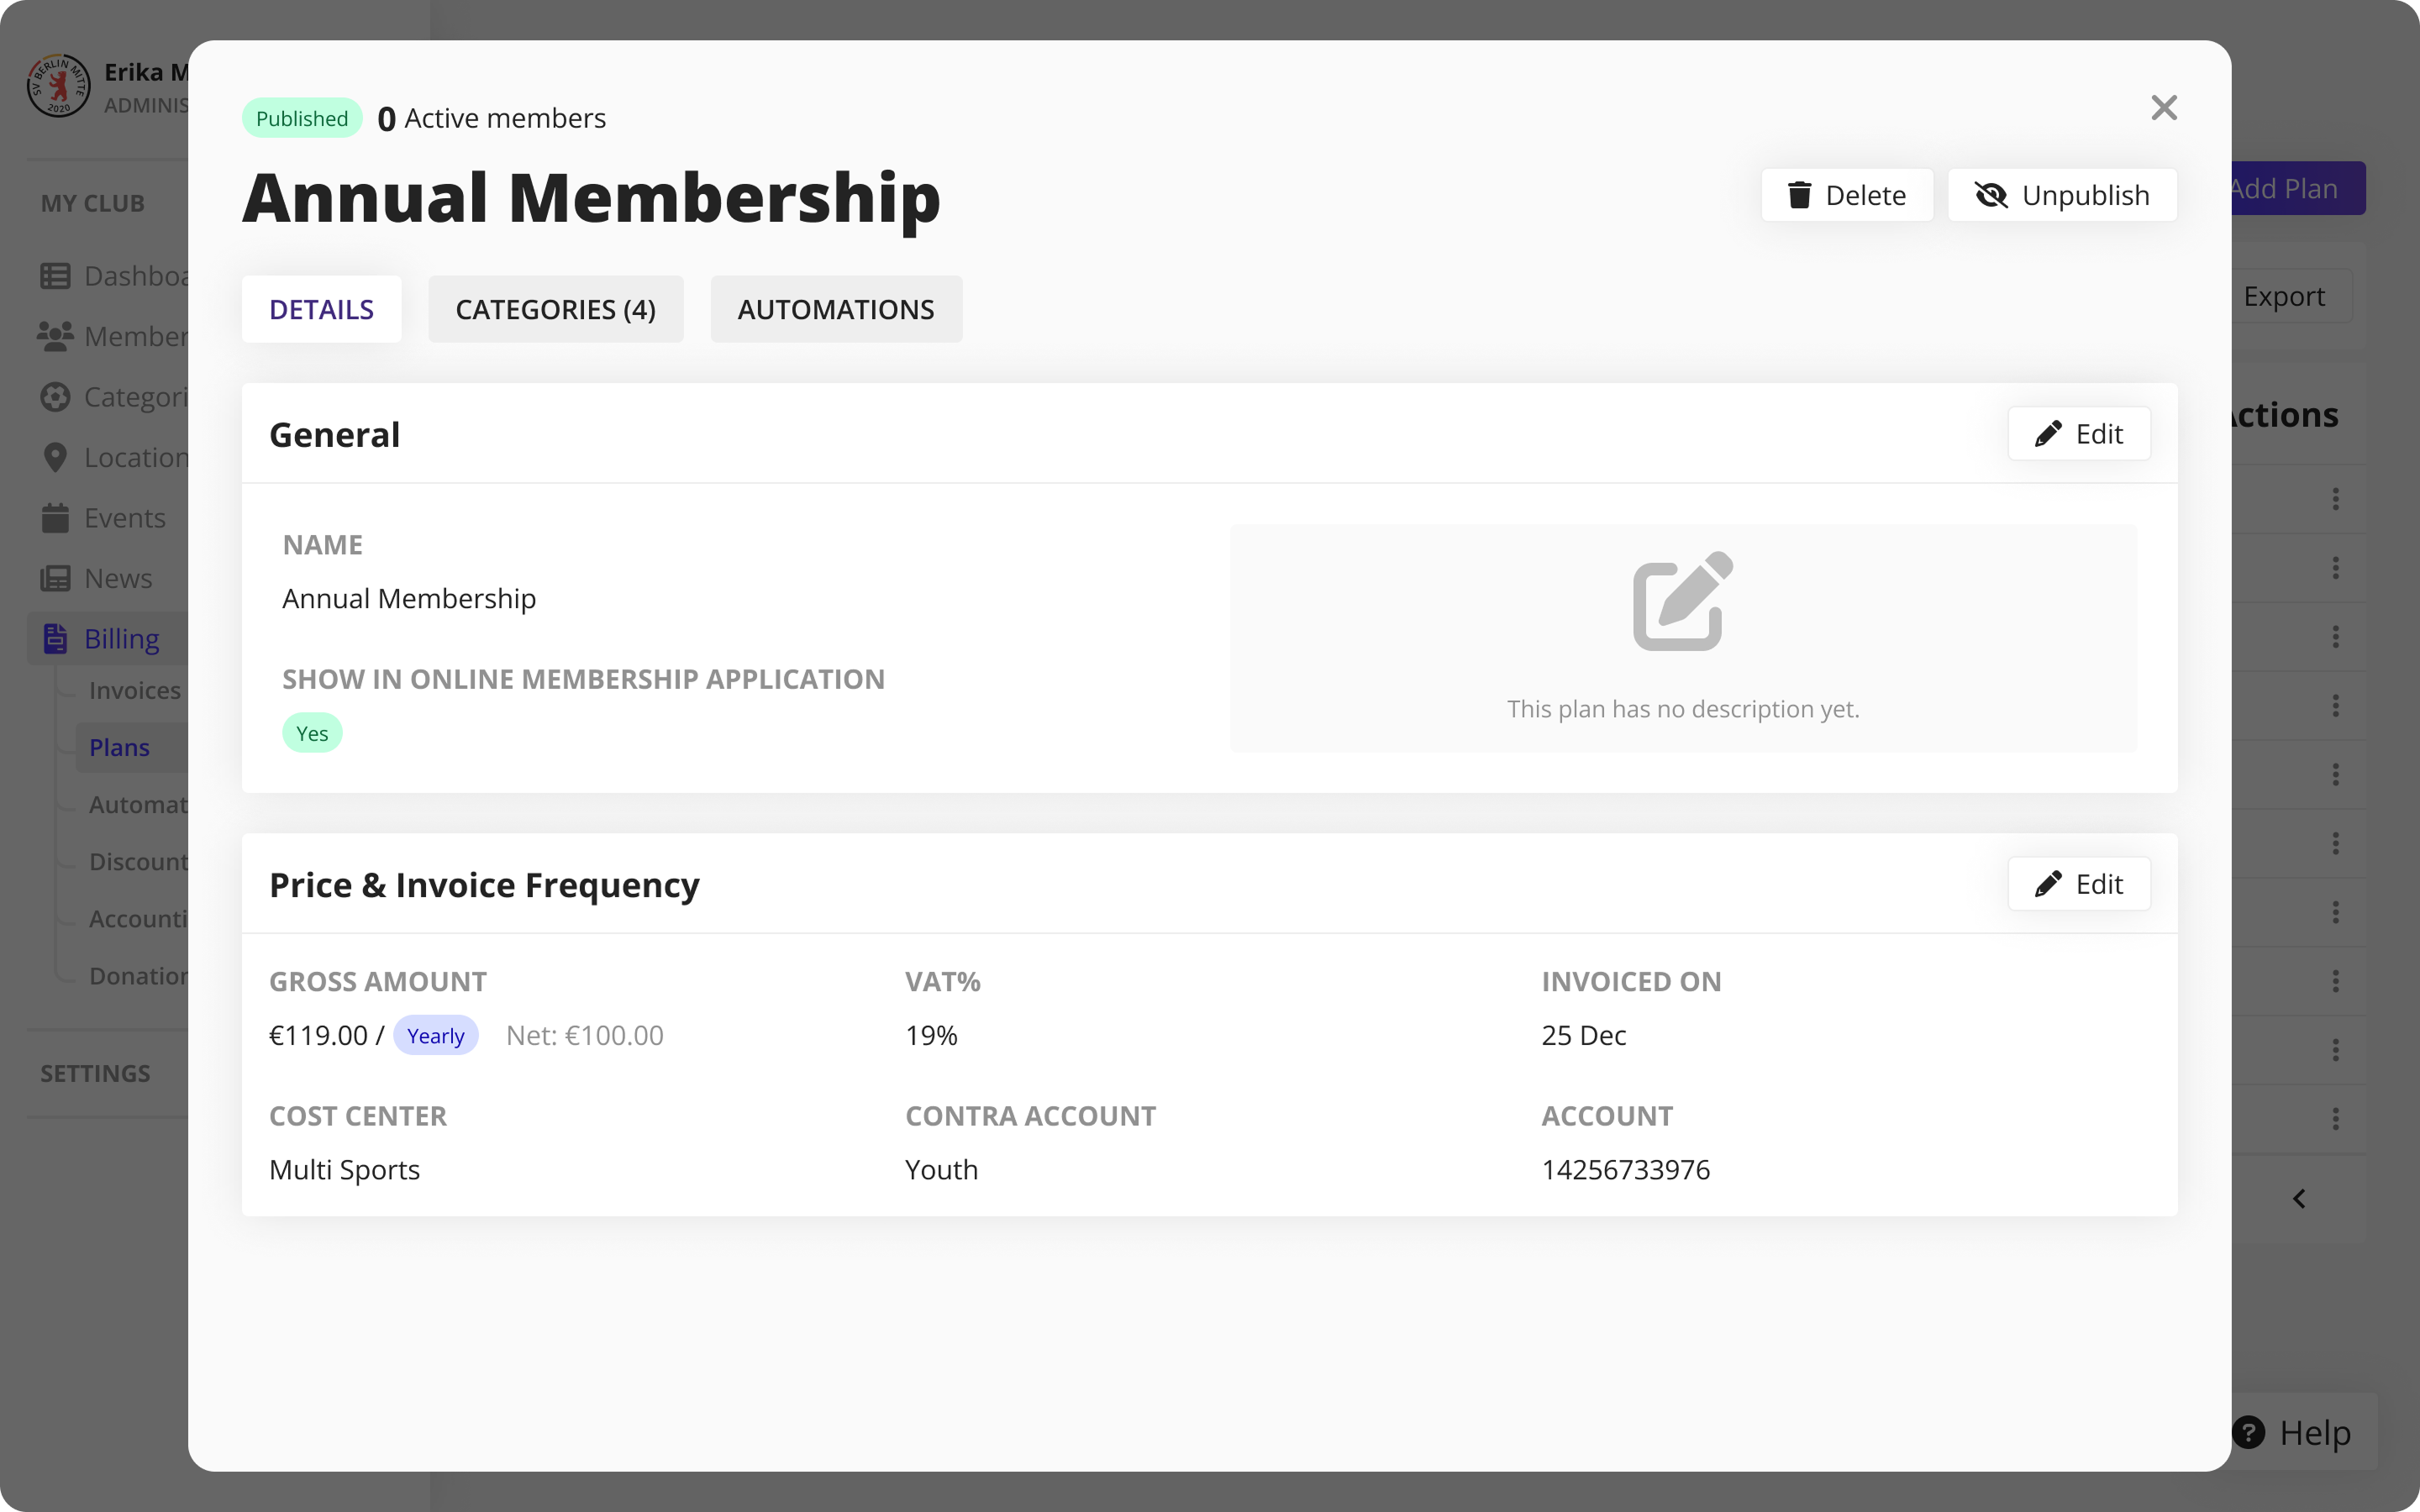Viewport: 2420px width, 1512px height.
Task: Open Members from the sidebar
Action: [113, 336]
